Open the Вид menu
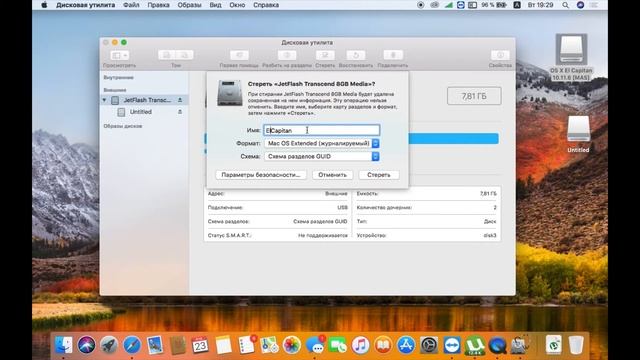 tap(215, 5)
